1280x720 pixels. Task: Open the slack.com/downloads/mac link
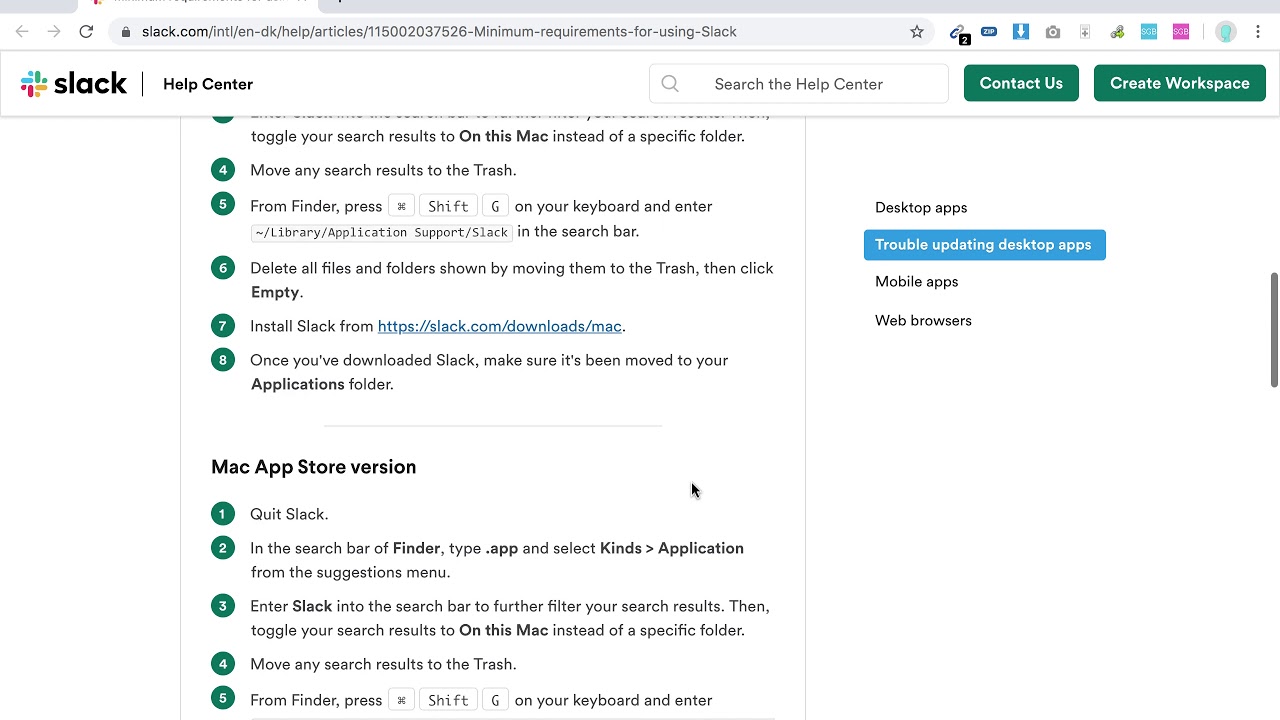pyautogui.click(x=500, y=326)
